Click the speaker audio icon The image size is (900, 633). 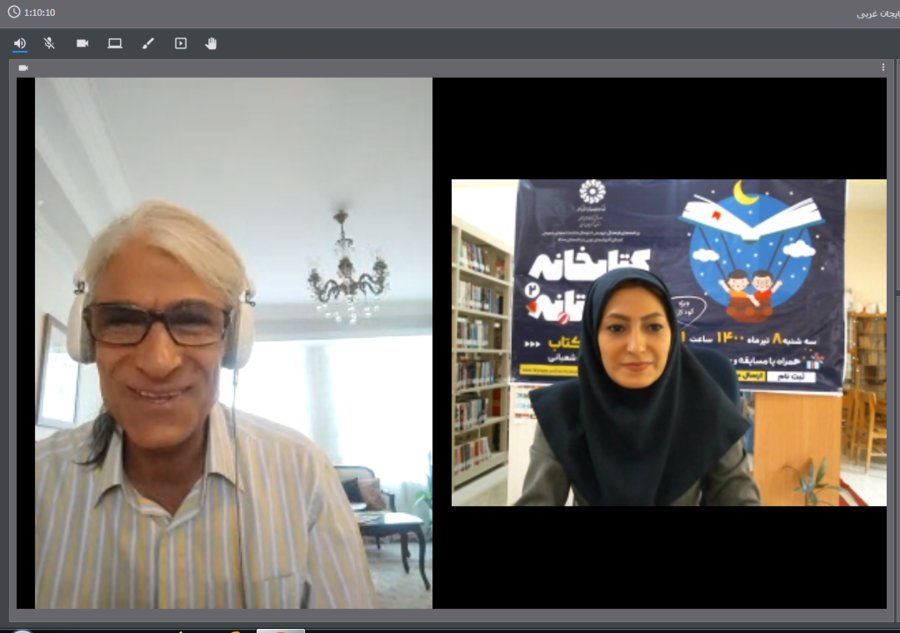pyautogui.click(x=20, y=43)
